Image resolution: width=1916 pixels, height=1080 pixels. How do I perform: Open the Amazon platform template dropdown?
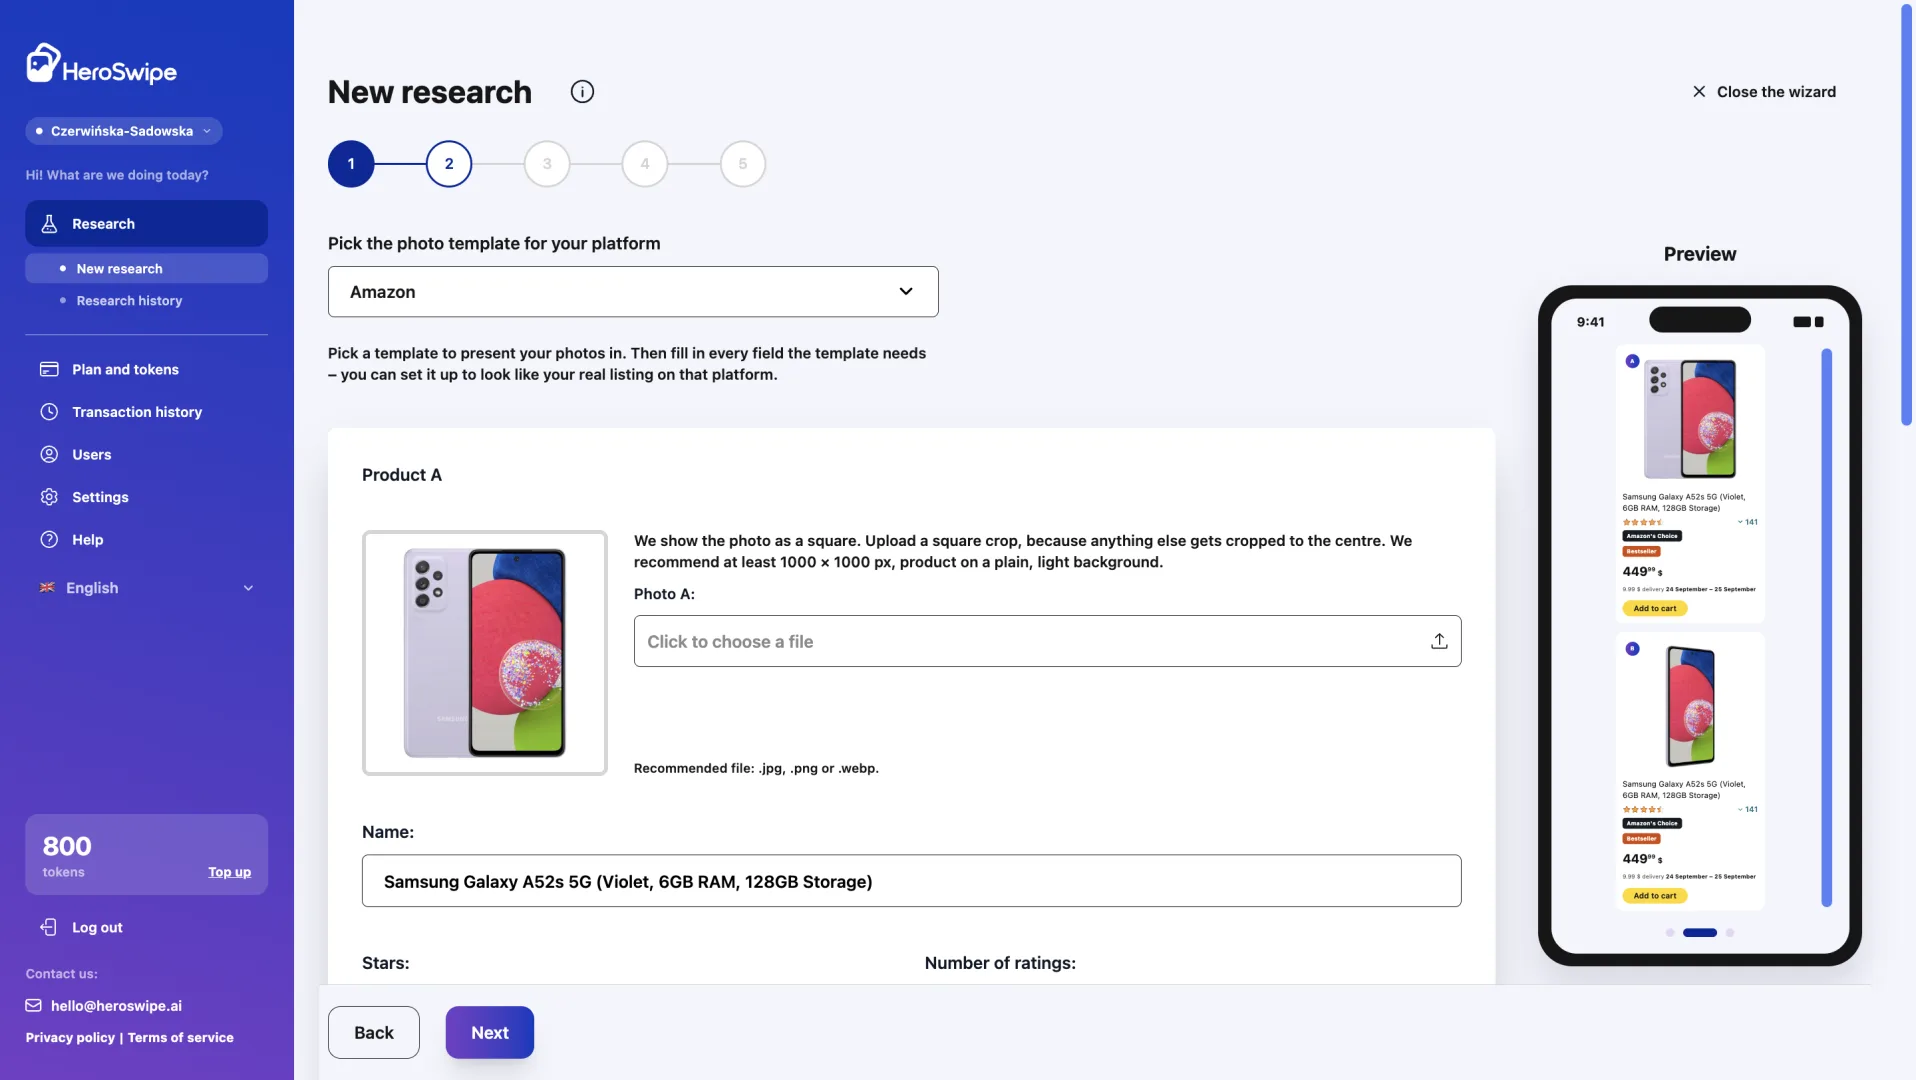click(x=633, y=292)
